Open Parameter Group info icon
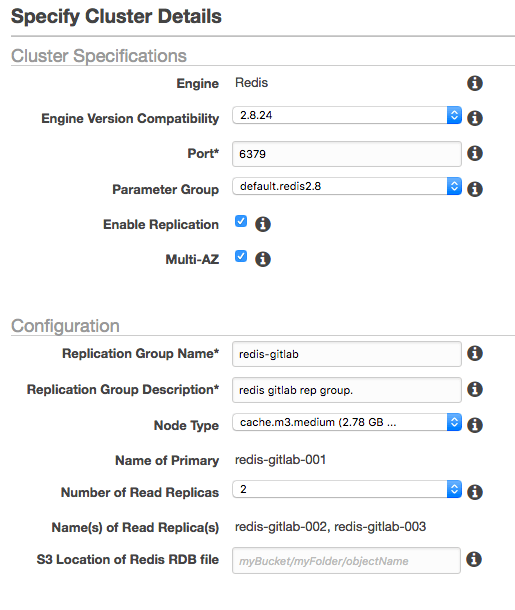 coord(475,189)
